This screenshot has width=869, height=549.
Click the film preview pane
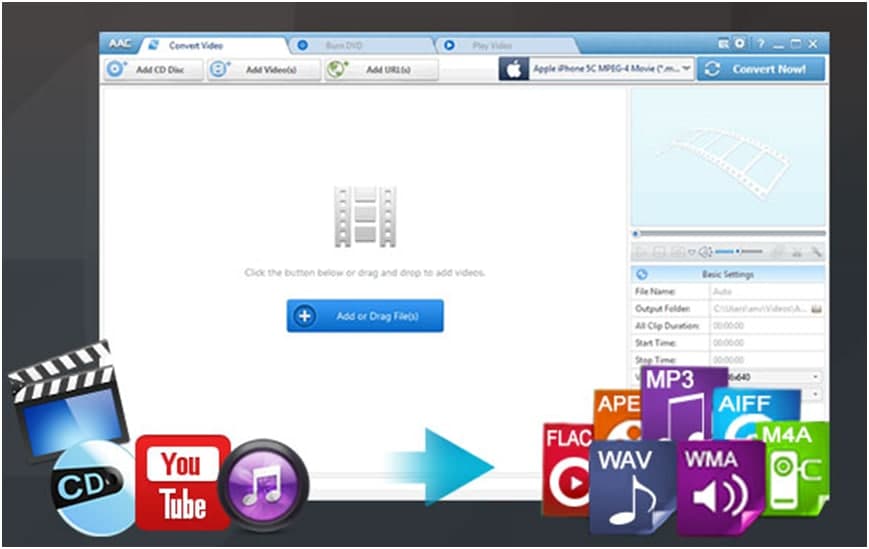[728, 157]
